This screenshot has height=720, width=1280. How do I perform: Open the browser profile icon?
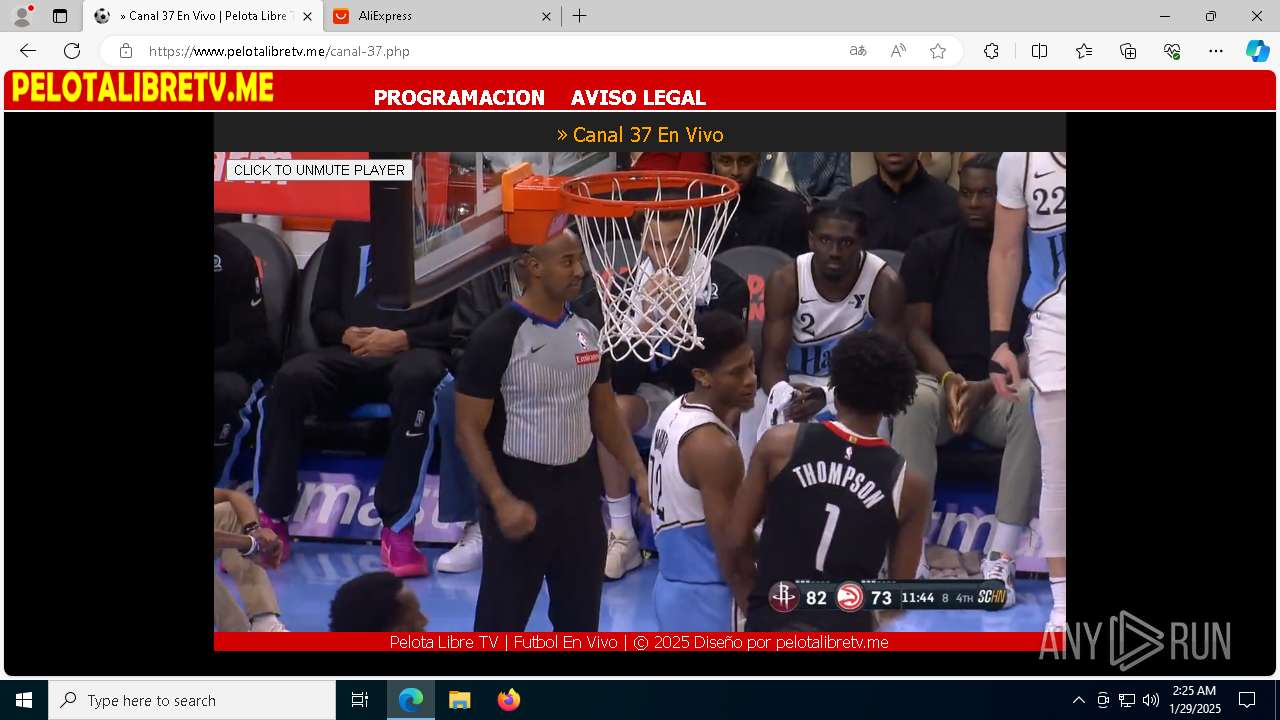point(22,16)
